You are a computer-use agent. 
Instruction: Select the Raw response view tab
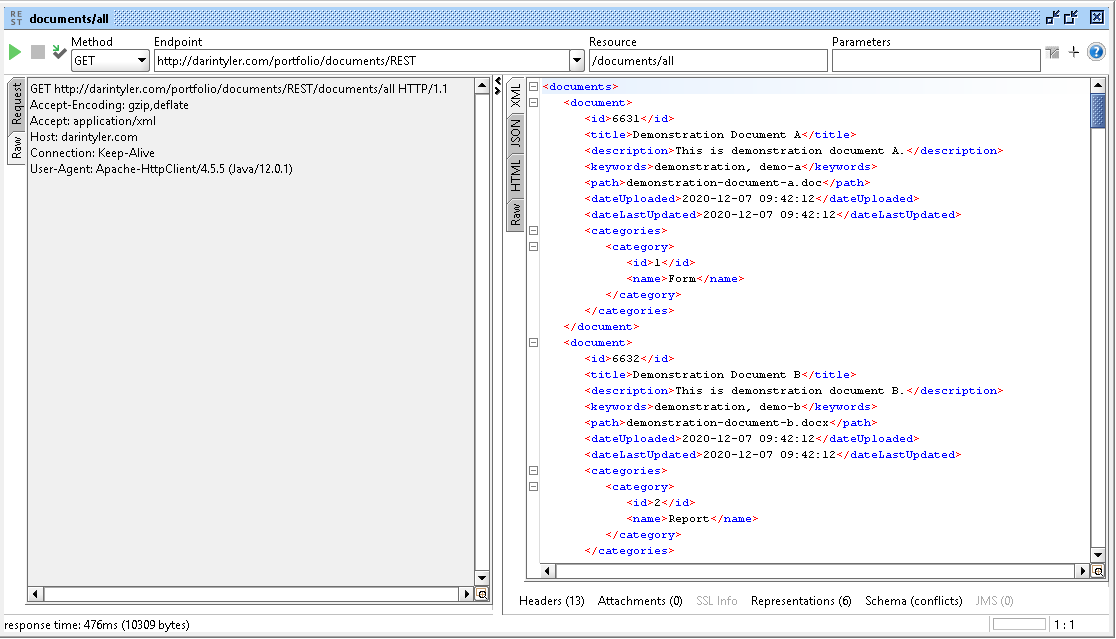515,213
